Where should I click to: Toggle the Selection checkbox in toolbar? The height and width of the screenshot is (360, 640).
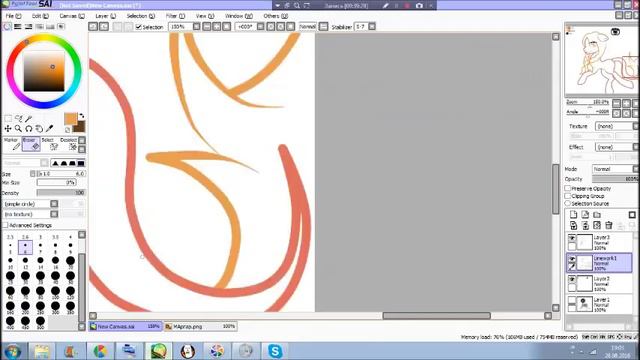138,27
